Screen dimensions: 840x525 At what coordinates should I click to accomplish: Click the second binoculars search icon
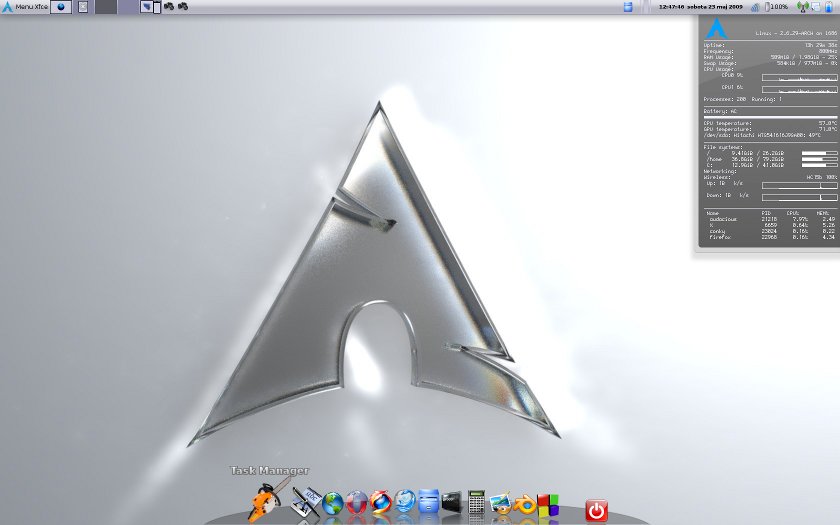(x=183, y=6)
